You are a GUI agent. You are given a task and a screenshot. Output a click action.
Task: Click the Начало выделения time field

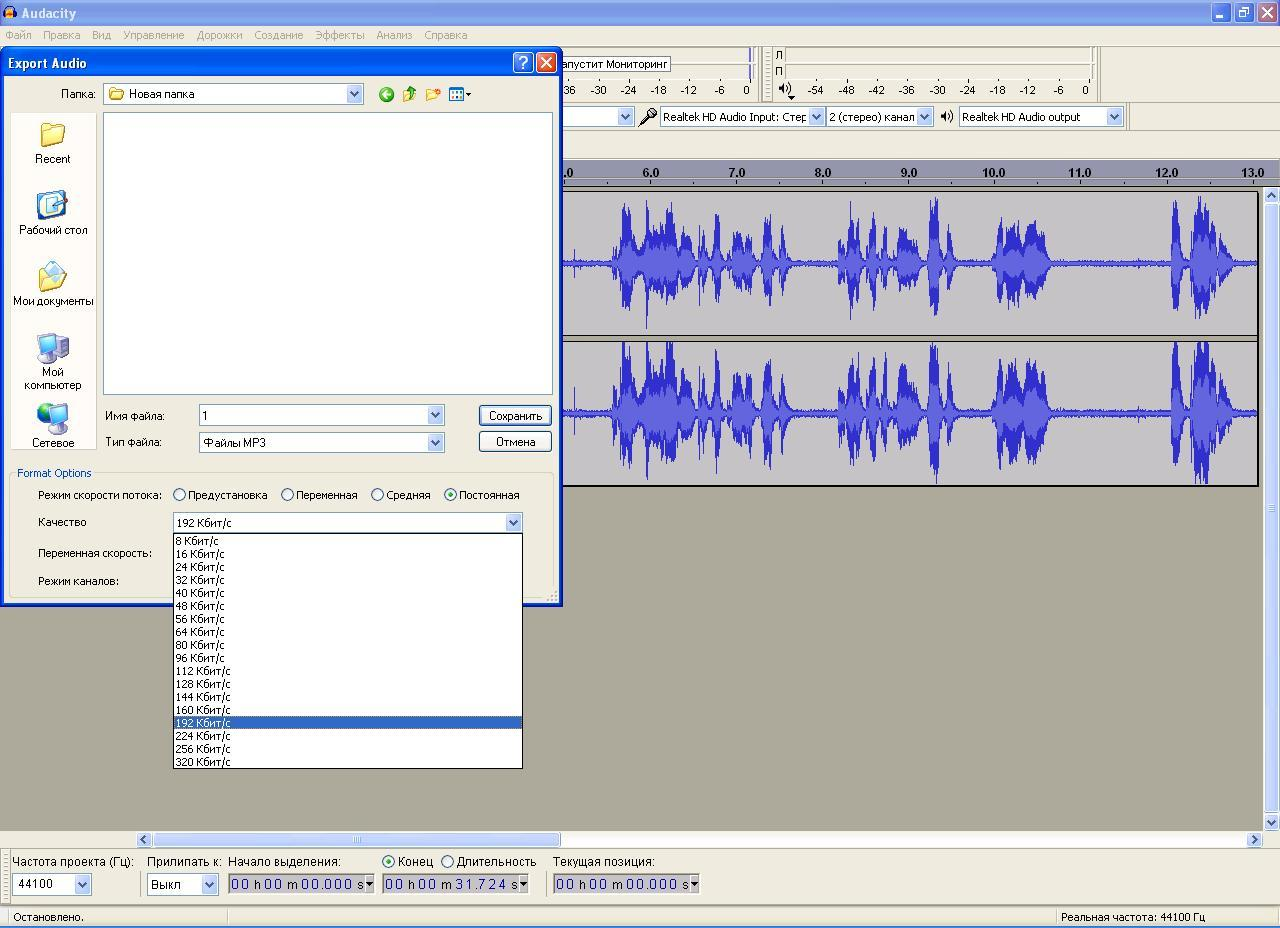point(301,884)
